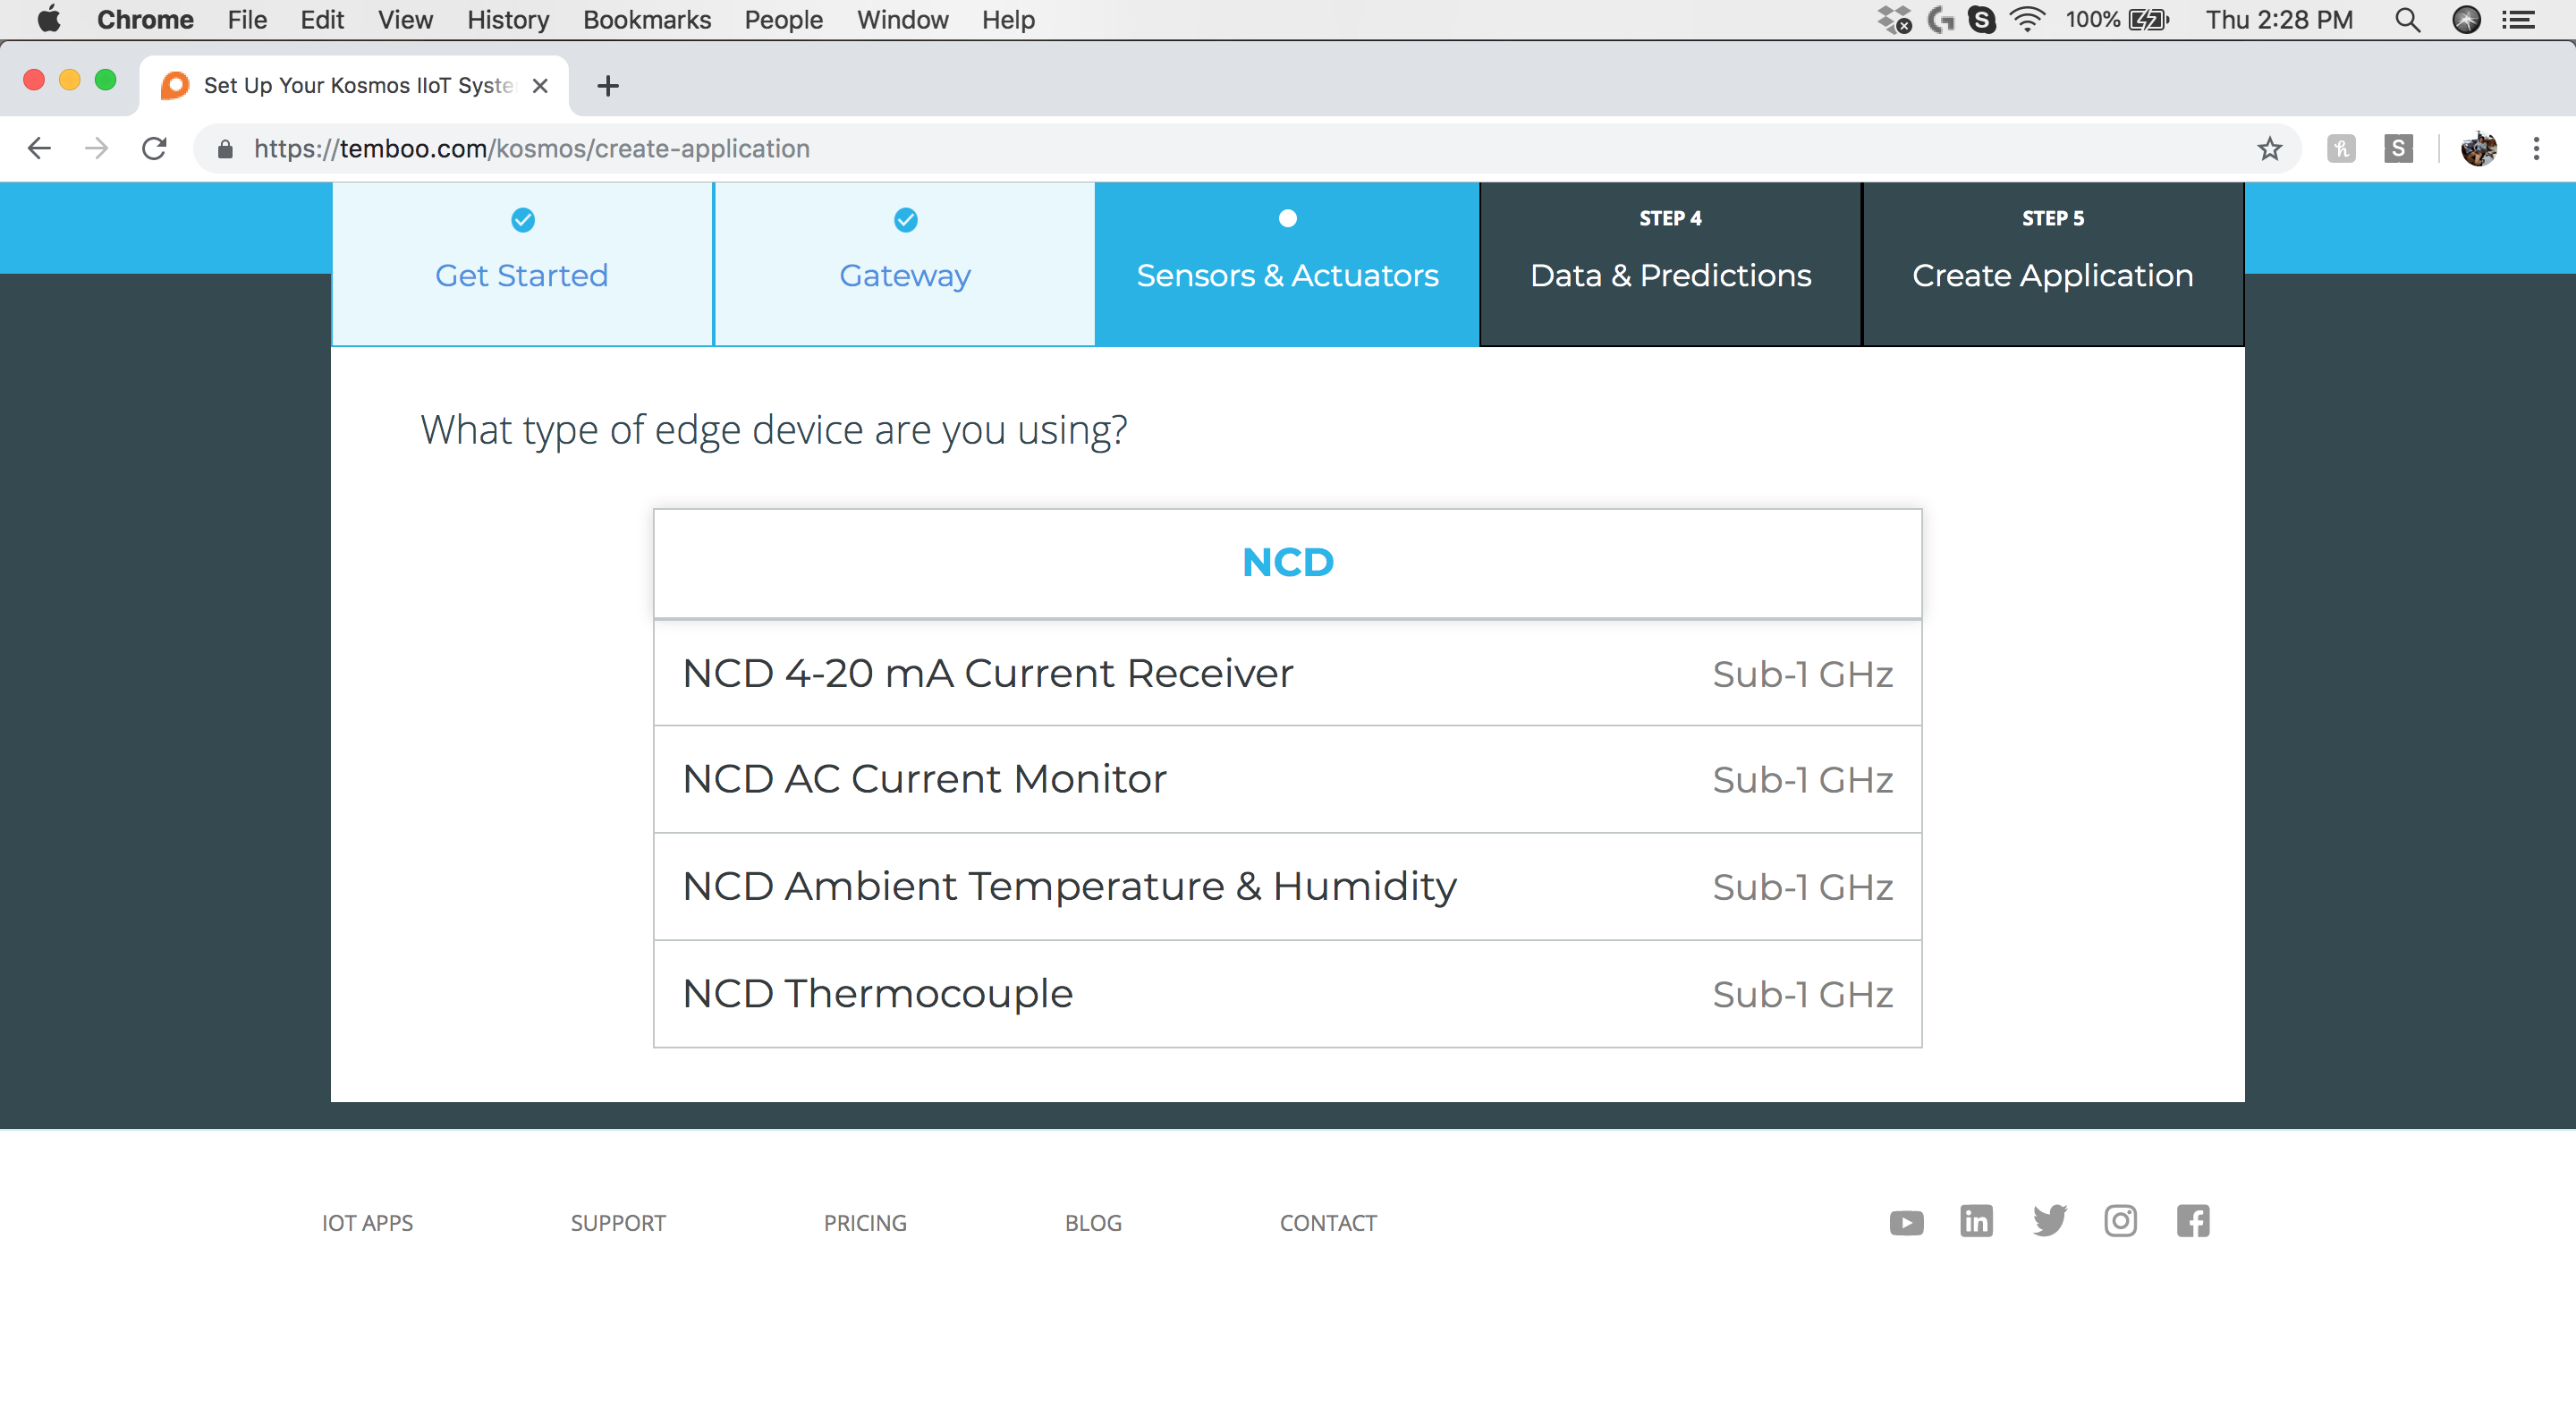Open the People menu
The width and height of the screenshot is (2576, 1417).
(783, 20)
